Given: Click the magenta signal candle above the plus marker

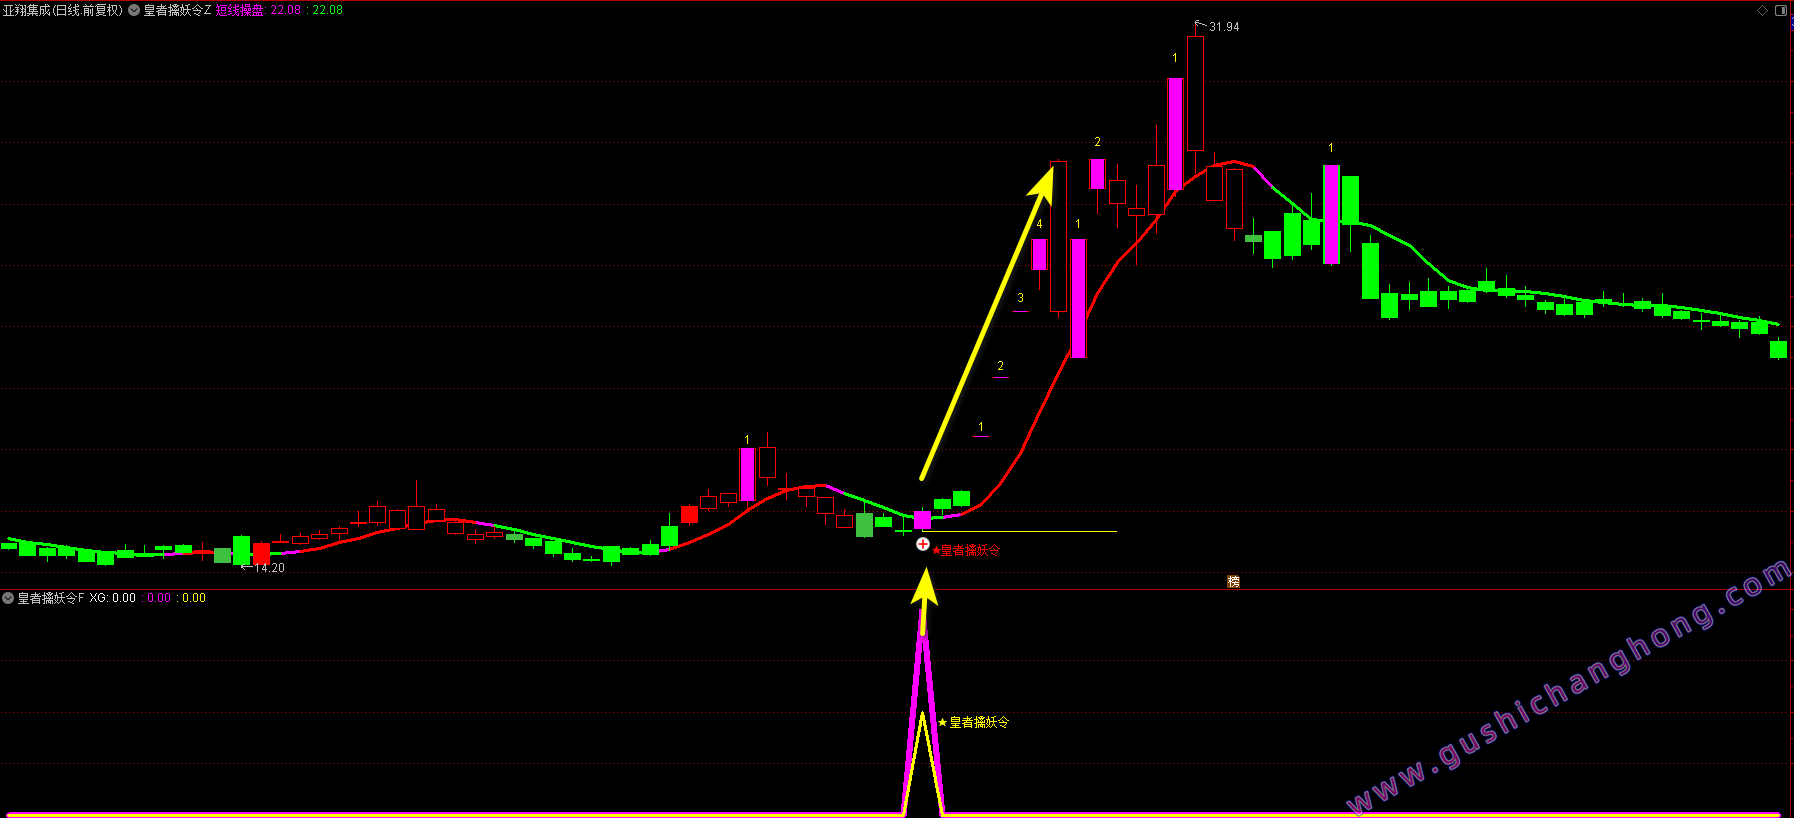Looking at the screenshot, I should pos(922,520).
